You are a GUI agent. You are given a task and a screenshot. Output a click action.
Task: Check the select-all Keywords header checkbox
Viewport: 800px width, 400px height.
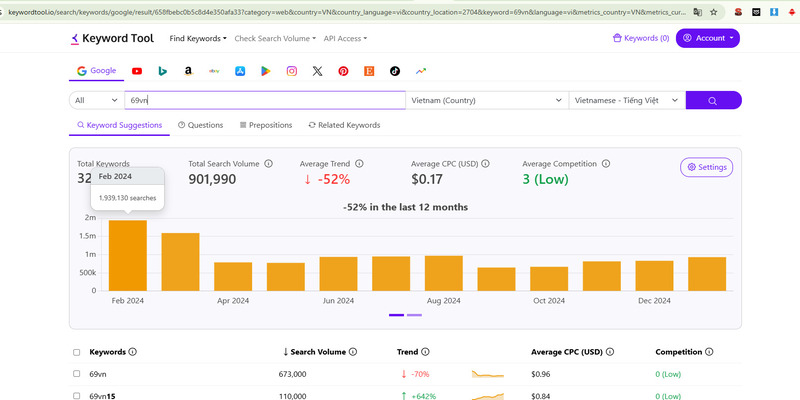click(77, 352)
